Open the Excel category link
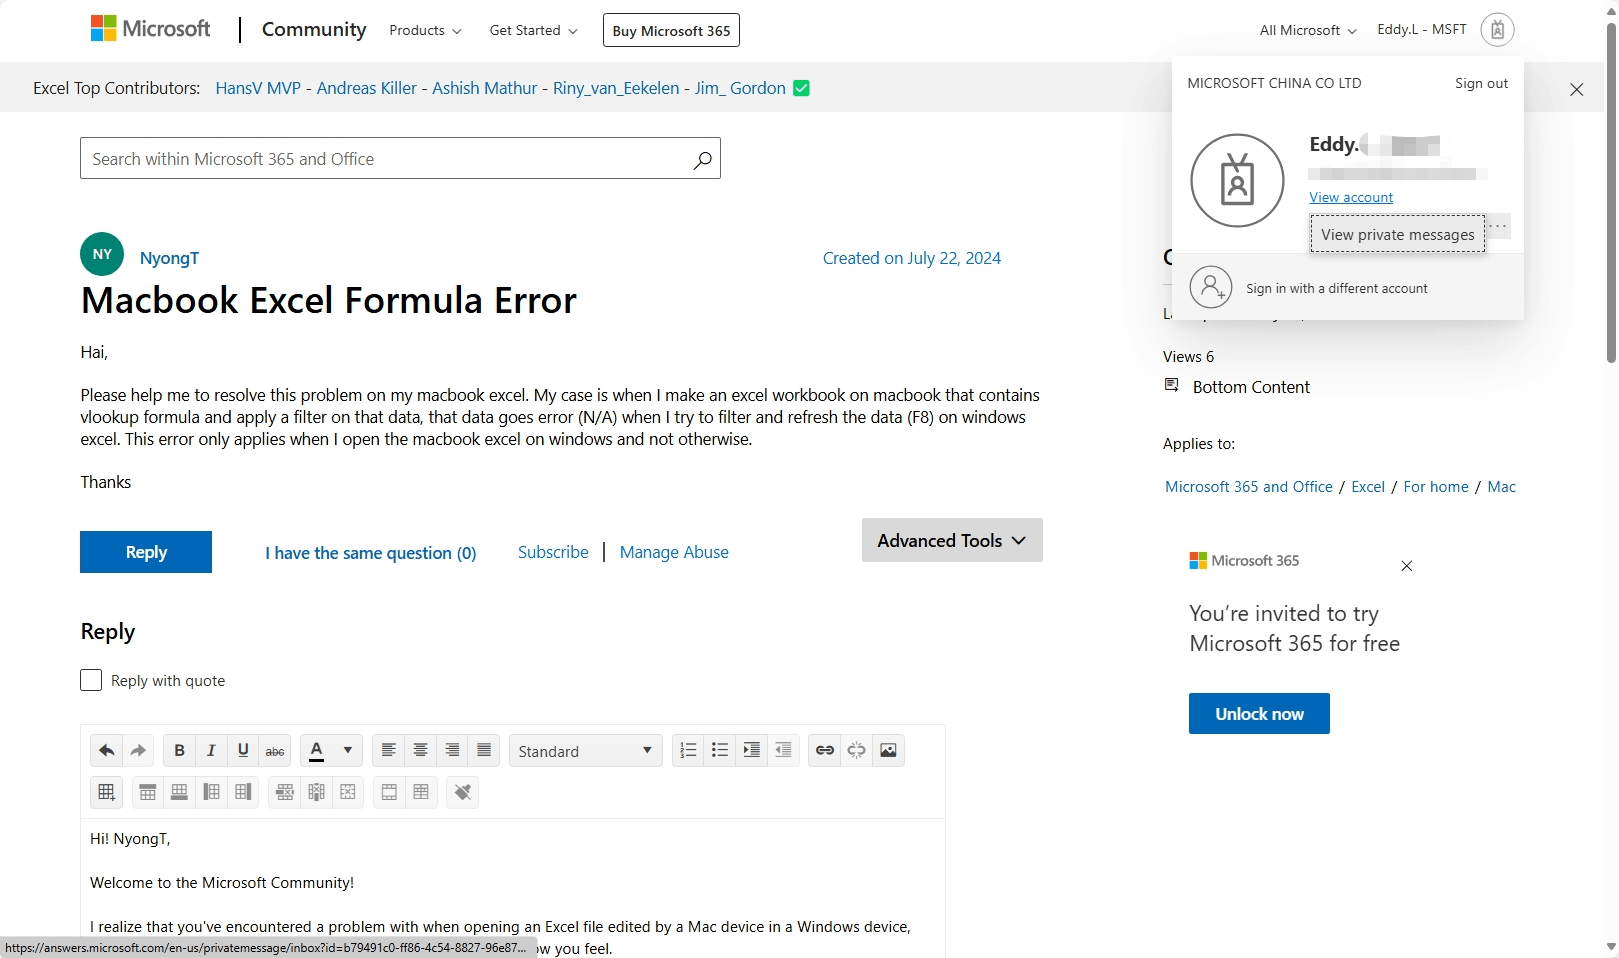This screenshot has width=1619, height=958. 1368,487
